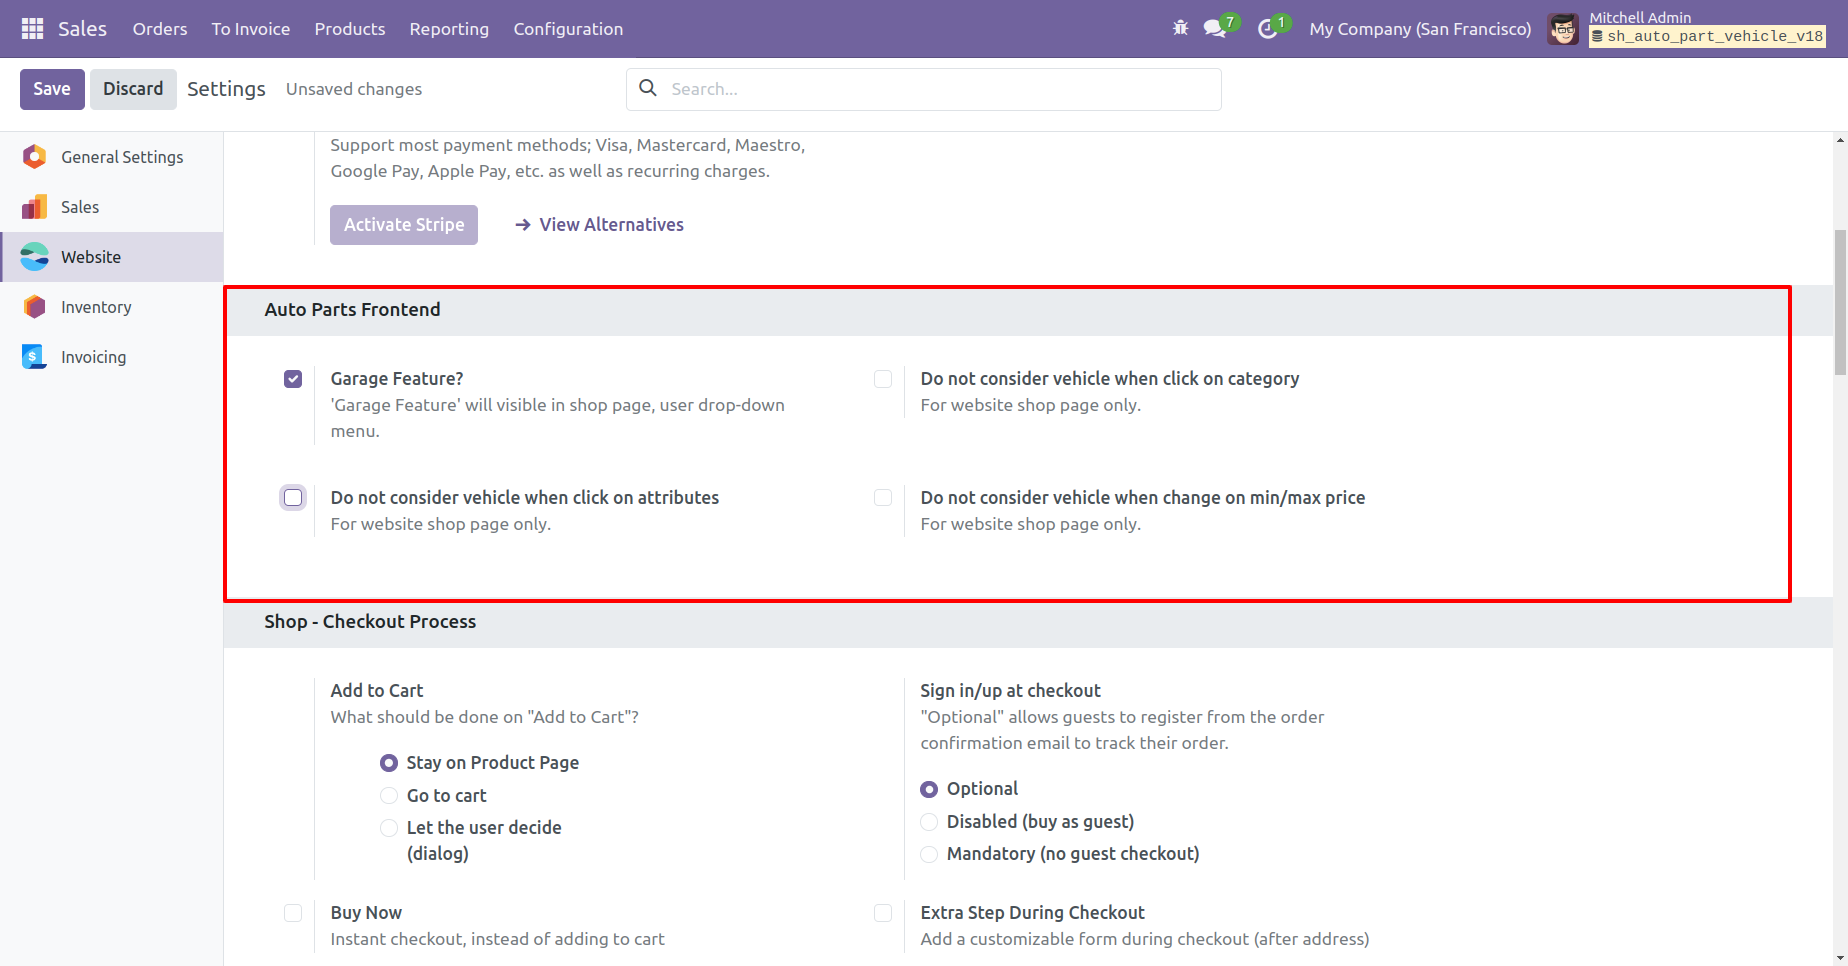This screenshot has width=1848, height=966.
Task: Uncheck the Garage Feature checkbox
Action: (293, 379)
